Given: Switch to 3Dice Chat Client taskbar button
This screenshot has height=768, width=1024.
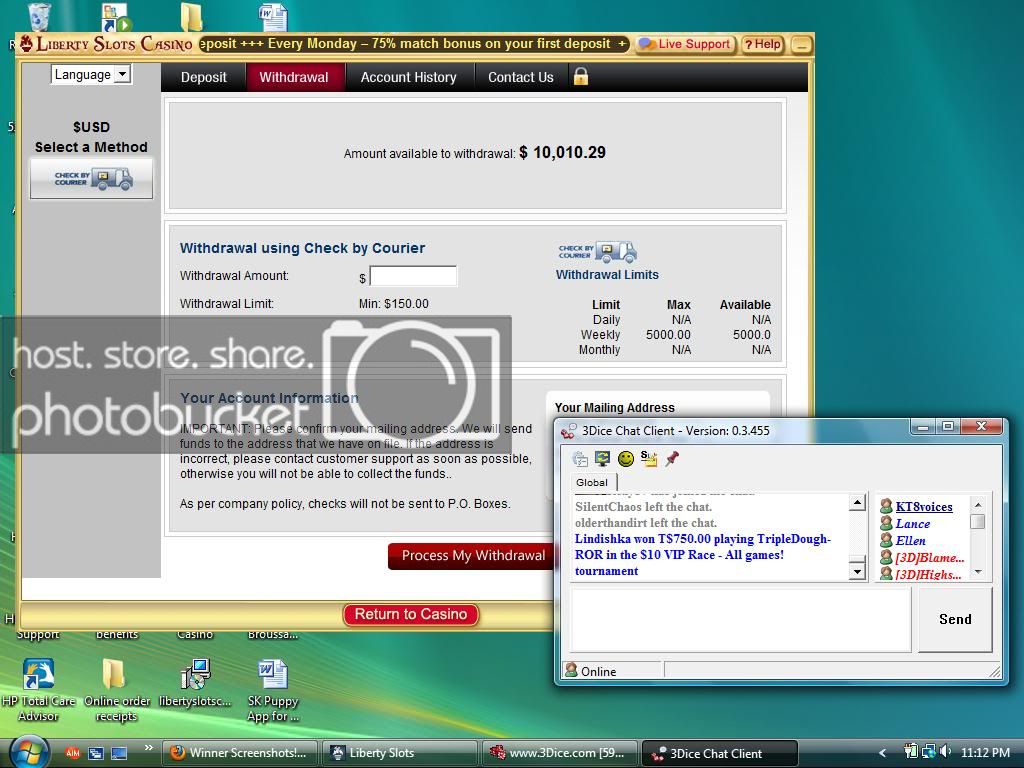Looking at the screenshot, I should (720, 753).
